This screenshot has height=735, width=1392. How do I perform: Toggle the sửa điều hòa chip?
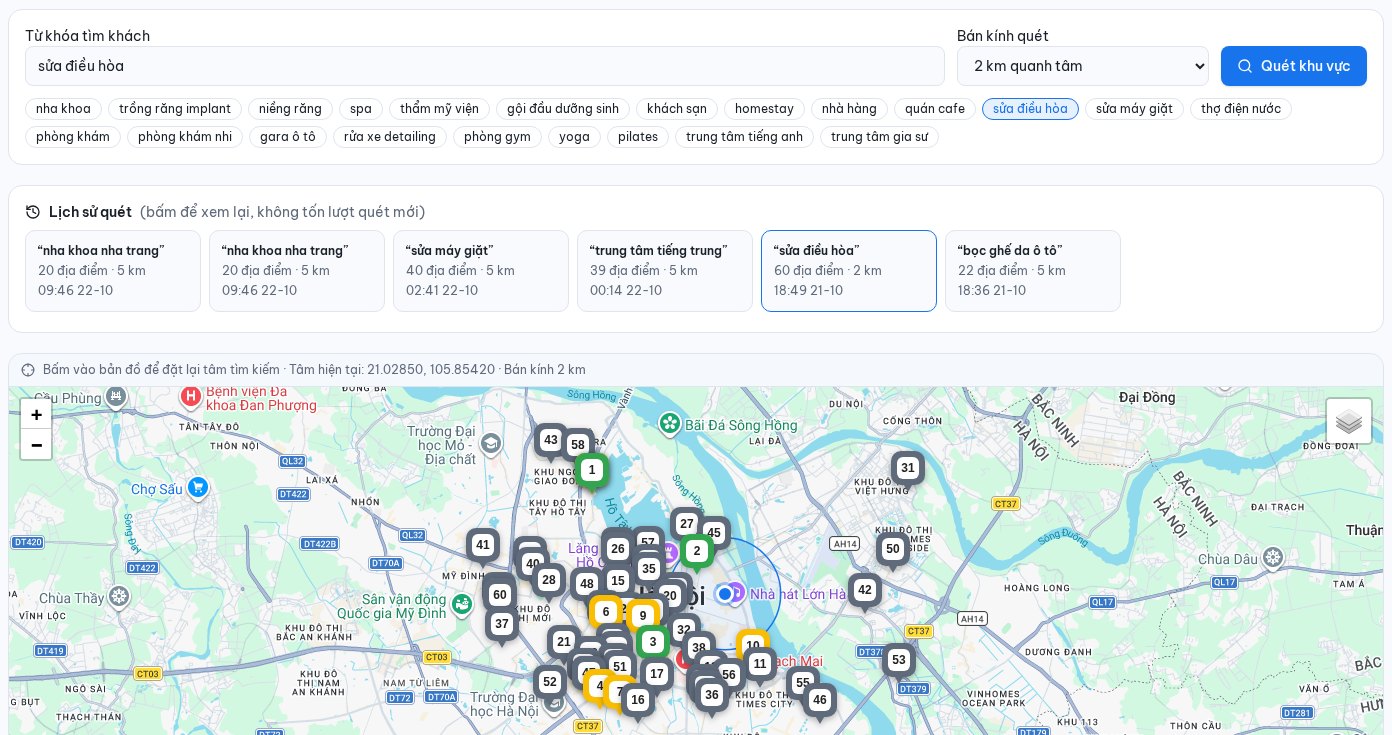[x=1030, y=109]
